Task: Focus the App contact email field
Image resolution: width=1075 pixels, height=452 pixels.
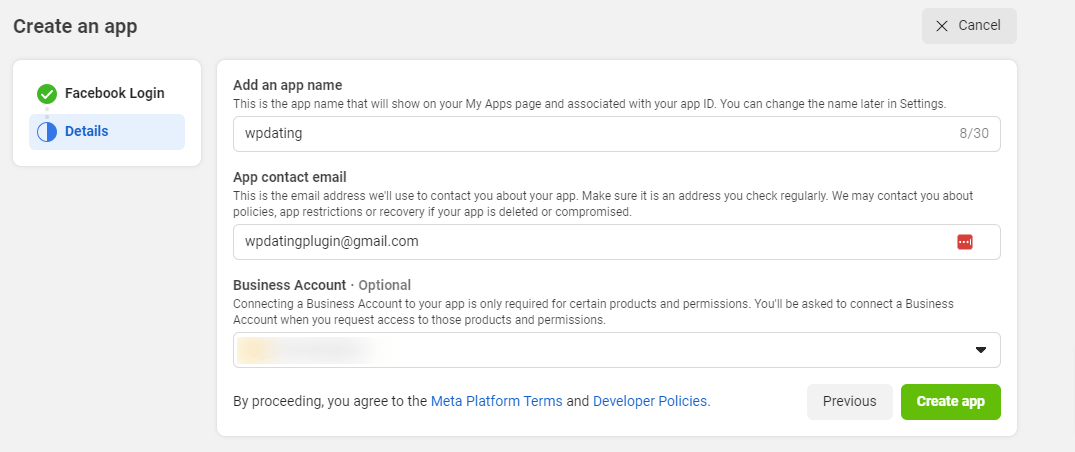Action: (x=616, y=242)
